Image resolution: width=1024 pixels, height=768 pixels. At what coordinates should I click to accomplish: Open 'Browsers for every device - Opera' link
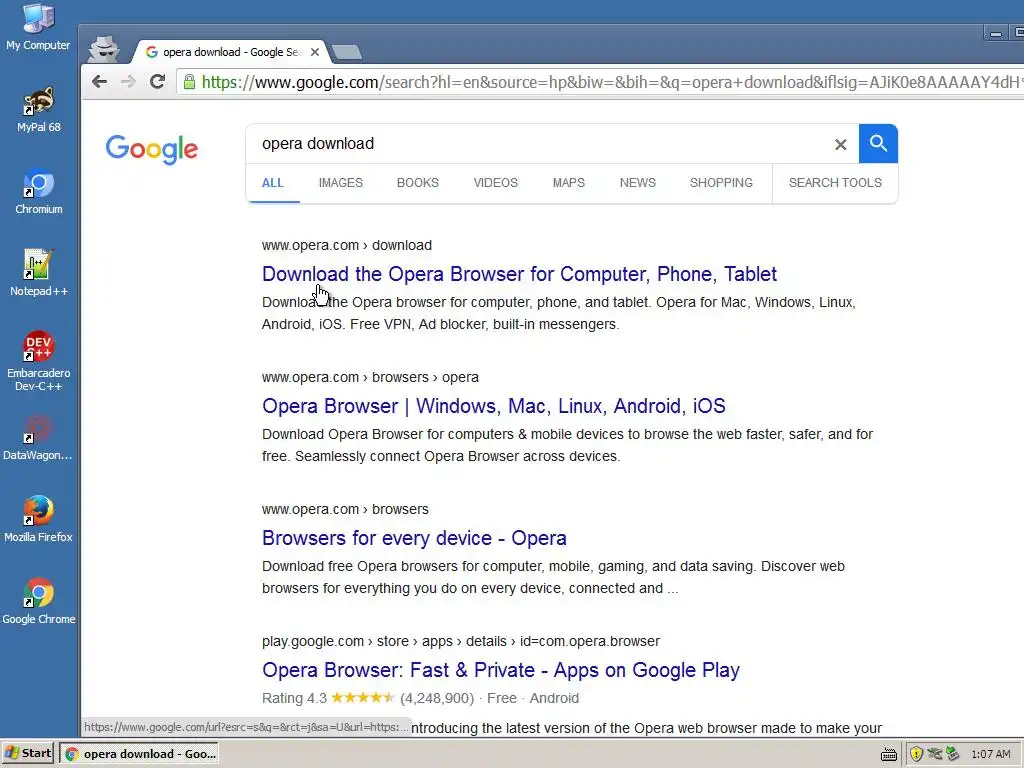414,537
